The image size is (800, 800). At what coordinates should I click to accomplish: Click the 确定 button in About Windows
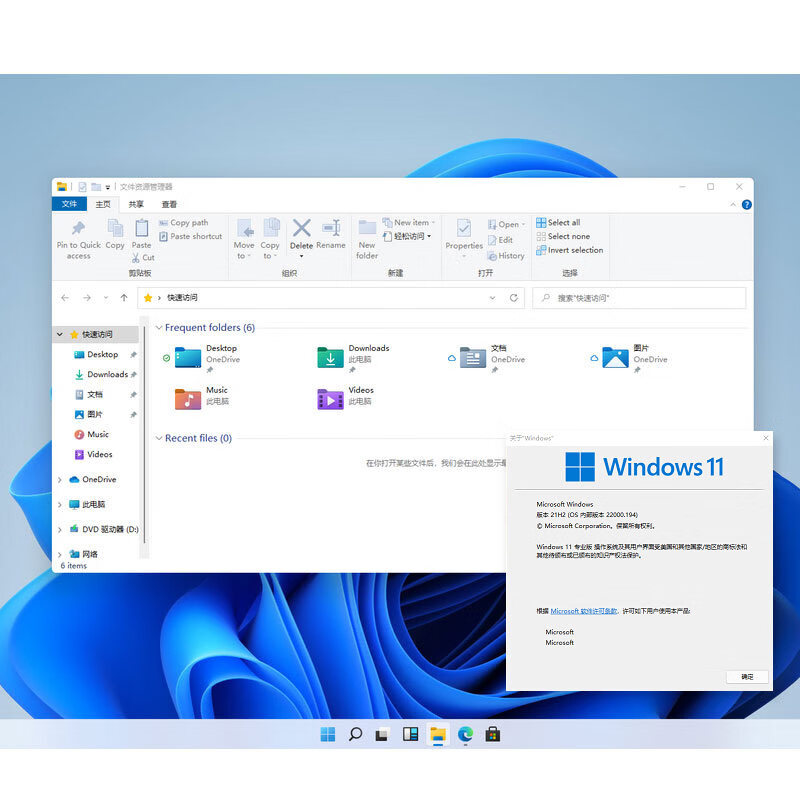pyautogui.click(x=747, y=676)
